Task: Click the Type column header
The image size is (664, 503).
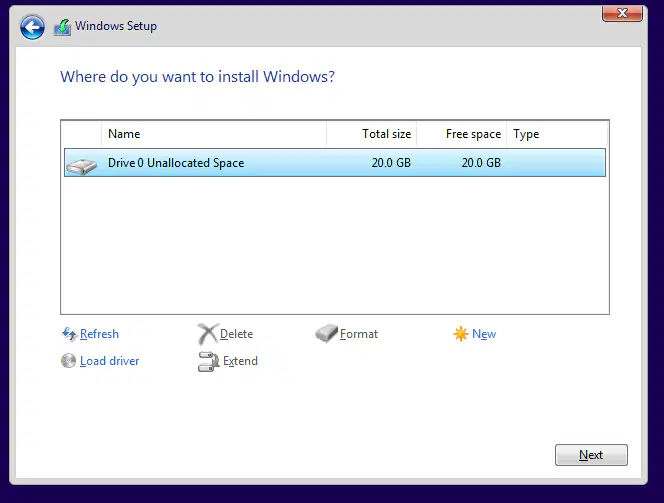Action: 557,134
